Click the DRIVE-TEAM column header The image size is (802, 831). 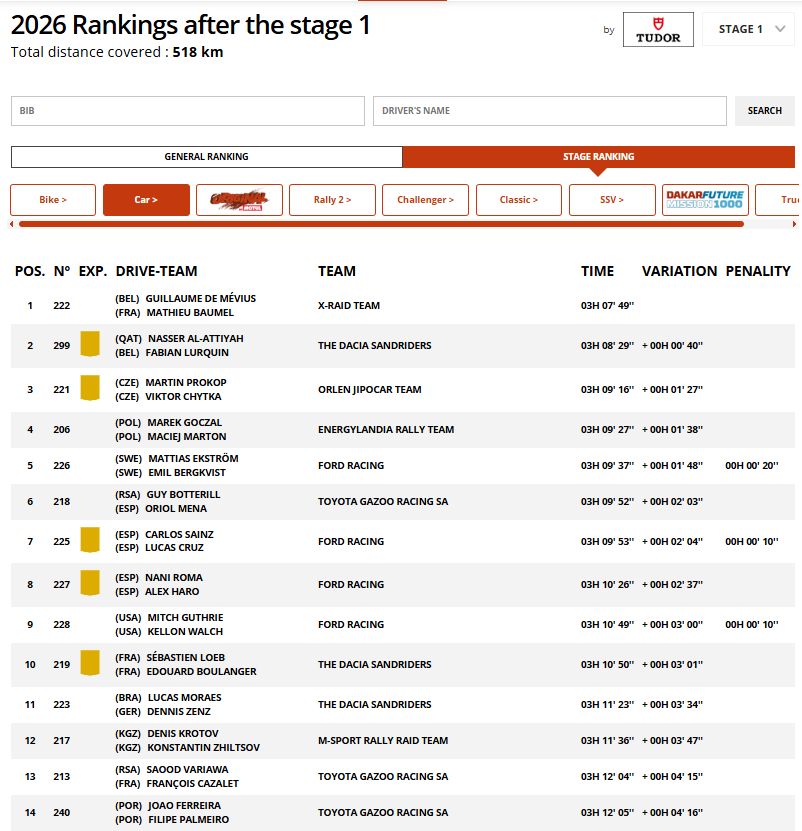tap(156, 271)
